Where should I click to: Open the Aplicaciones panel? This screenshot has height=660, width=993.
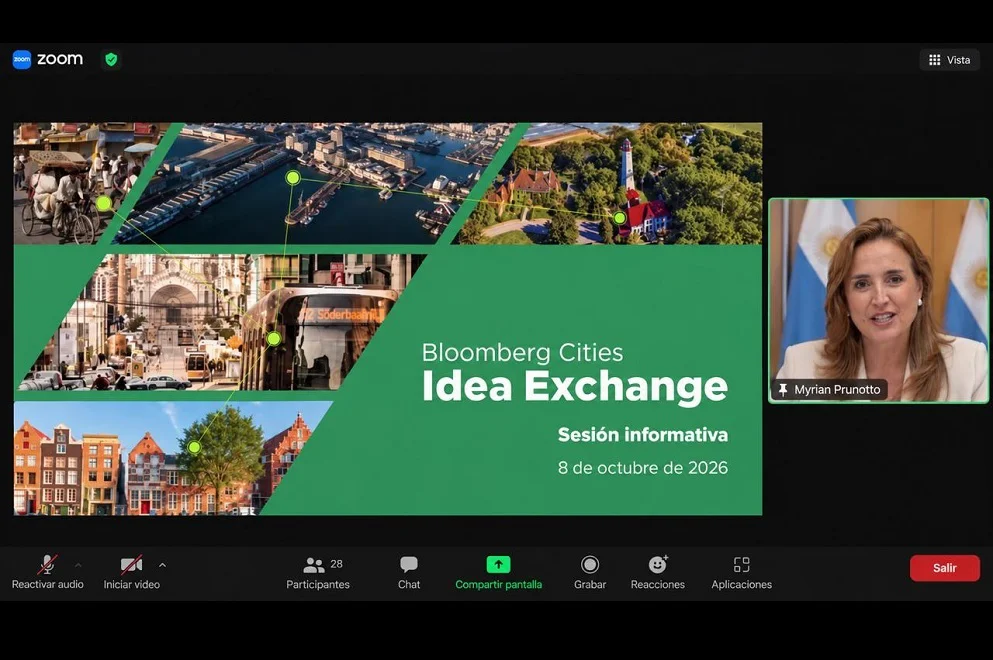coord(742,572)
